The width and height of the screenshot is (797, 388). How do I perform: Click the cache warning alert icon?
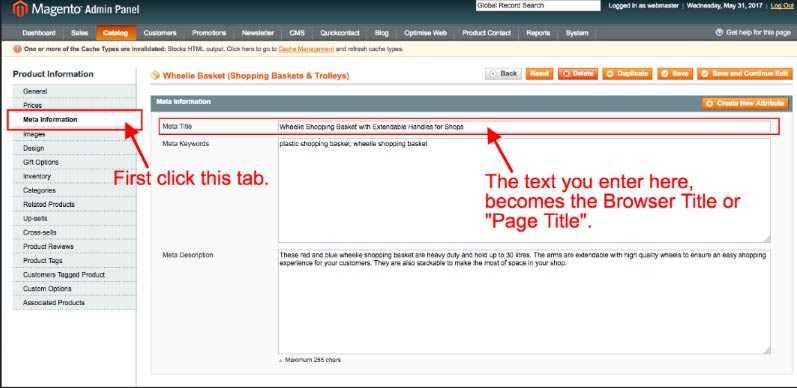(17, 49)
